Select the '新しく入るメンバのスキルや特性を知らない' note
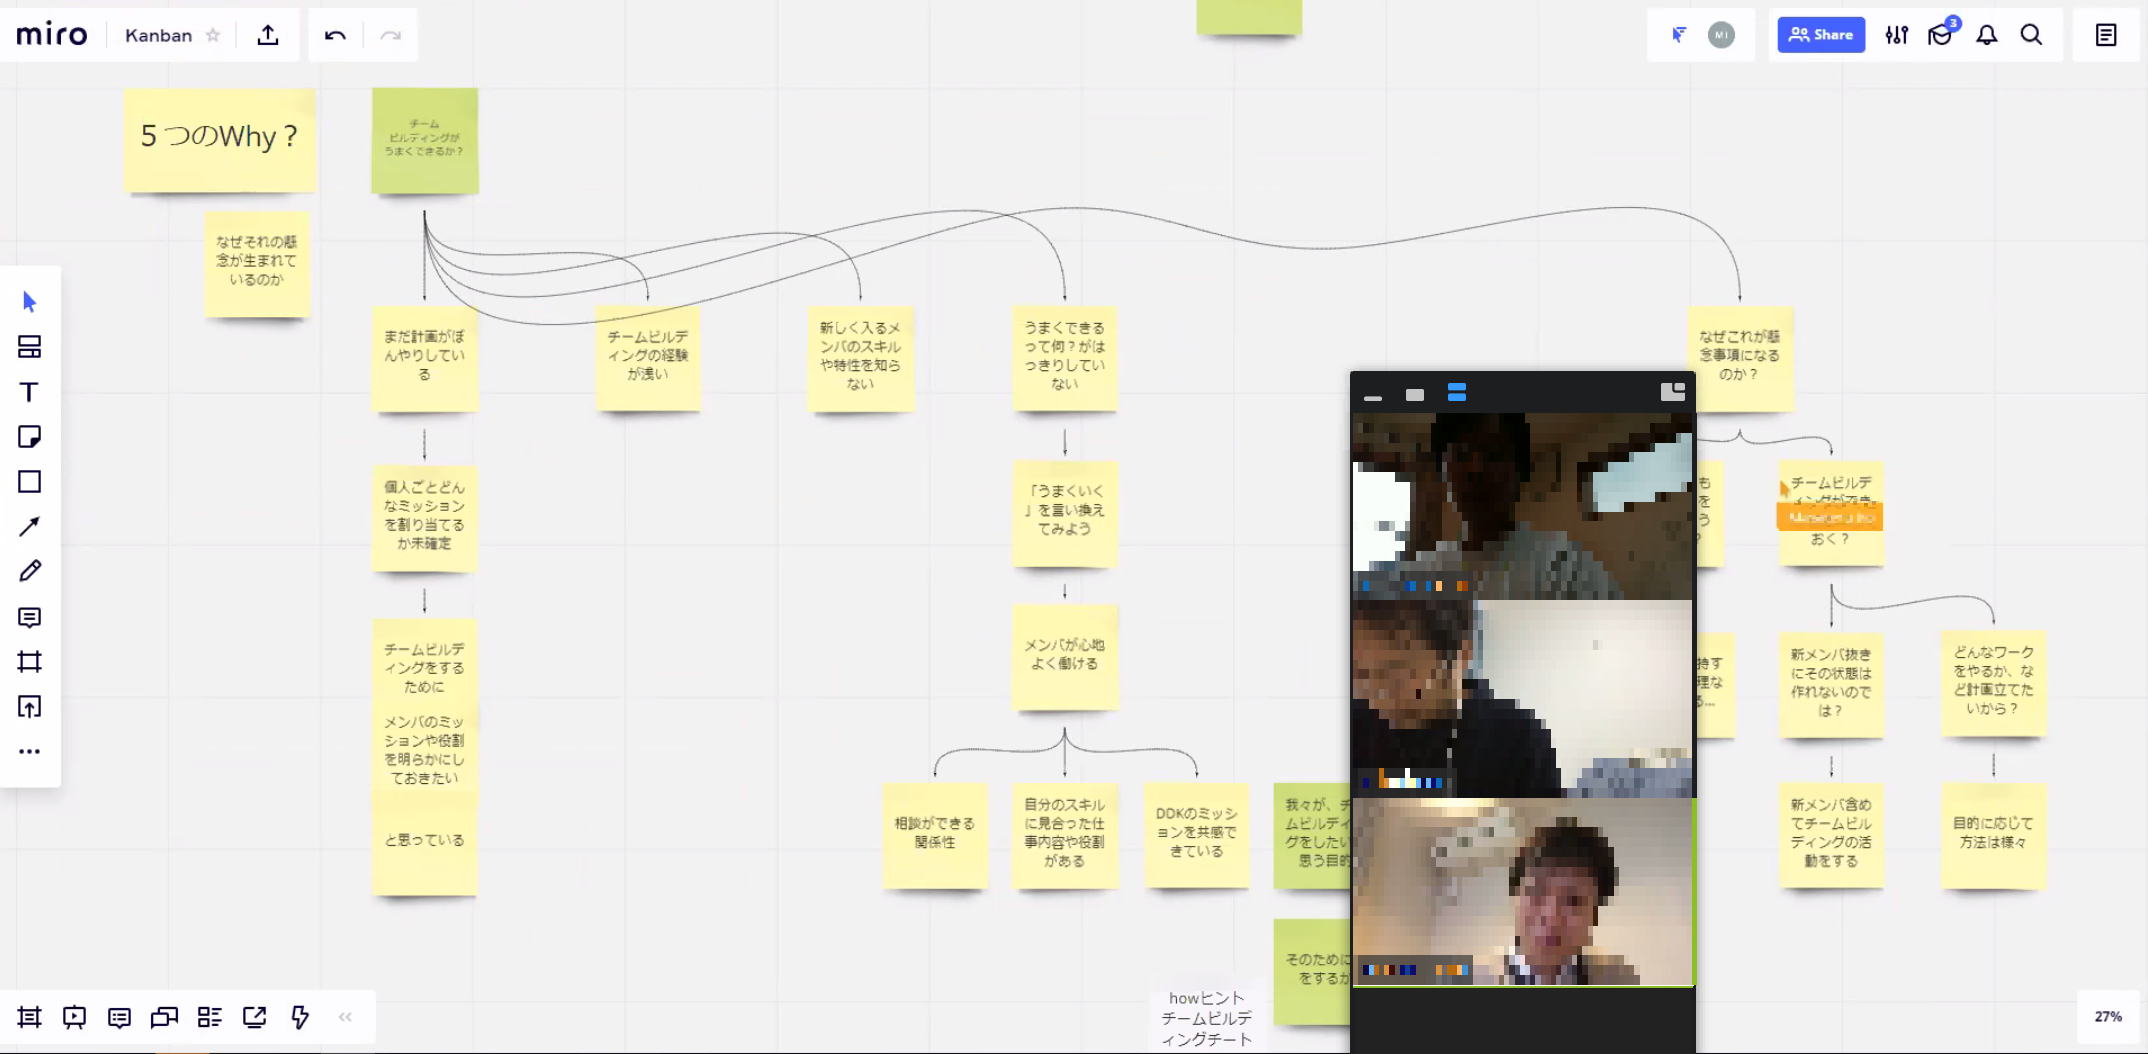 (x=860, y=357)
